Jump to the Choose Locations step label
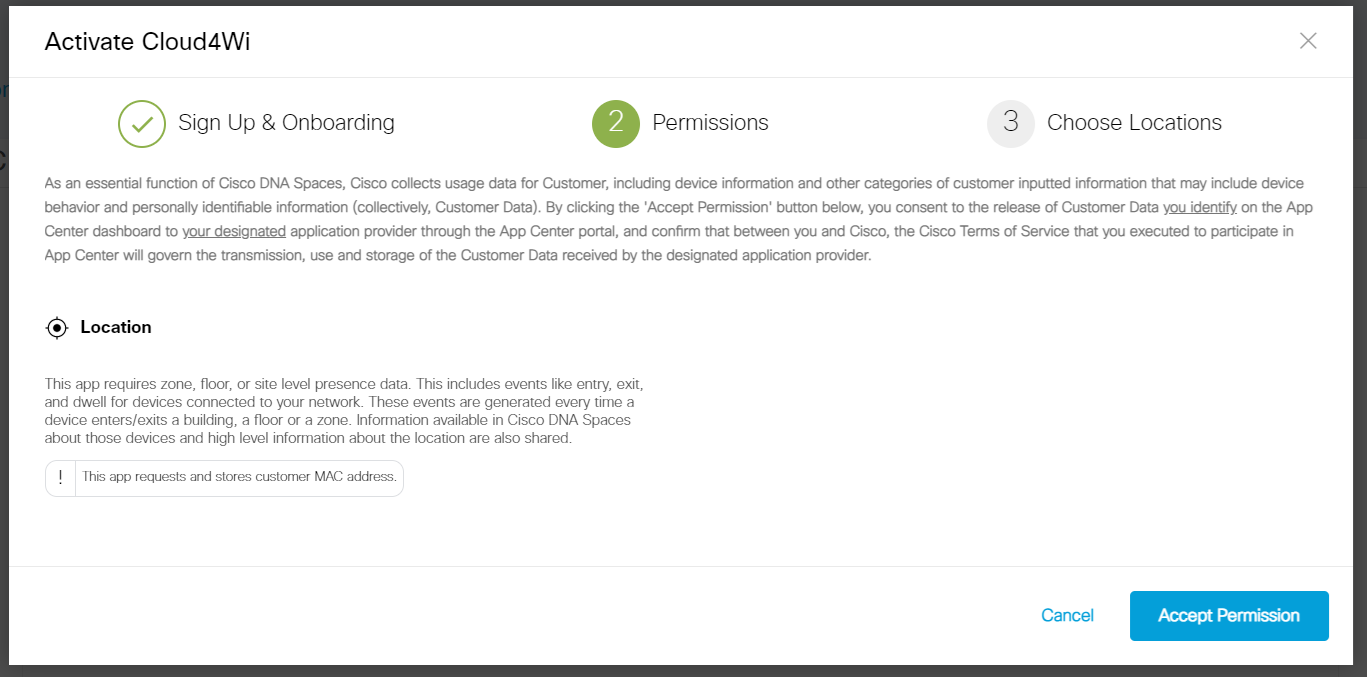The height and width of the screenshot is (677, 1367). tap(1134, 123)
